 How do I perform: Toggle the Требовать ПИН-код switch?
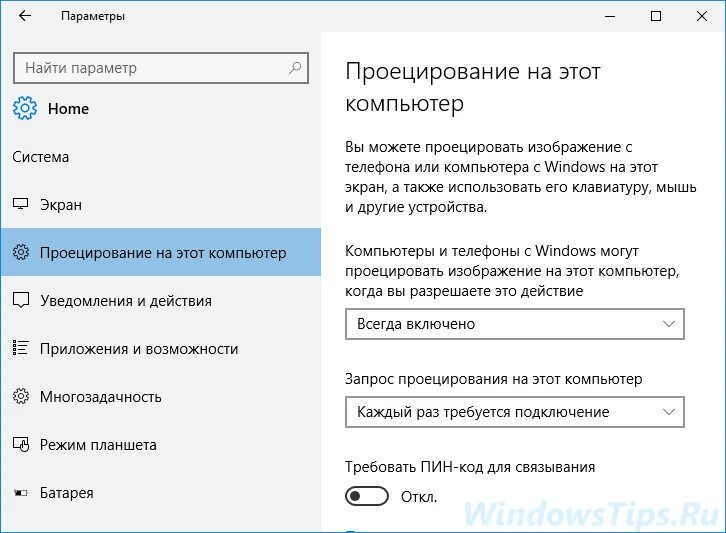[366, 496]
